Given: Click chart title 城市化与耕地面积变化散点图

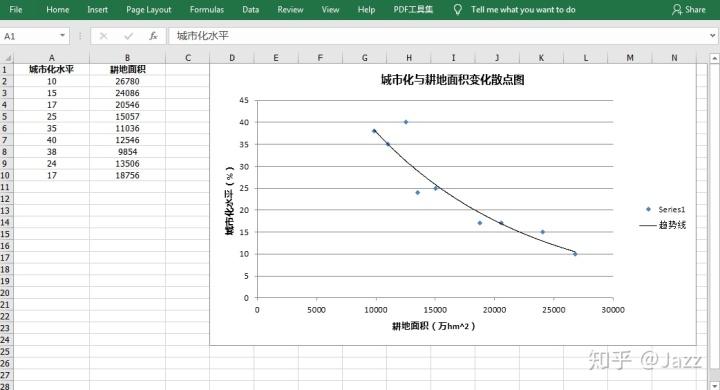Looking at the screenshot, I should [452, 80].
